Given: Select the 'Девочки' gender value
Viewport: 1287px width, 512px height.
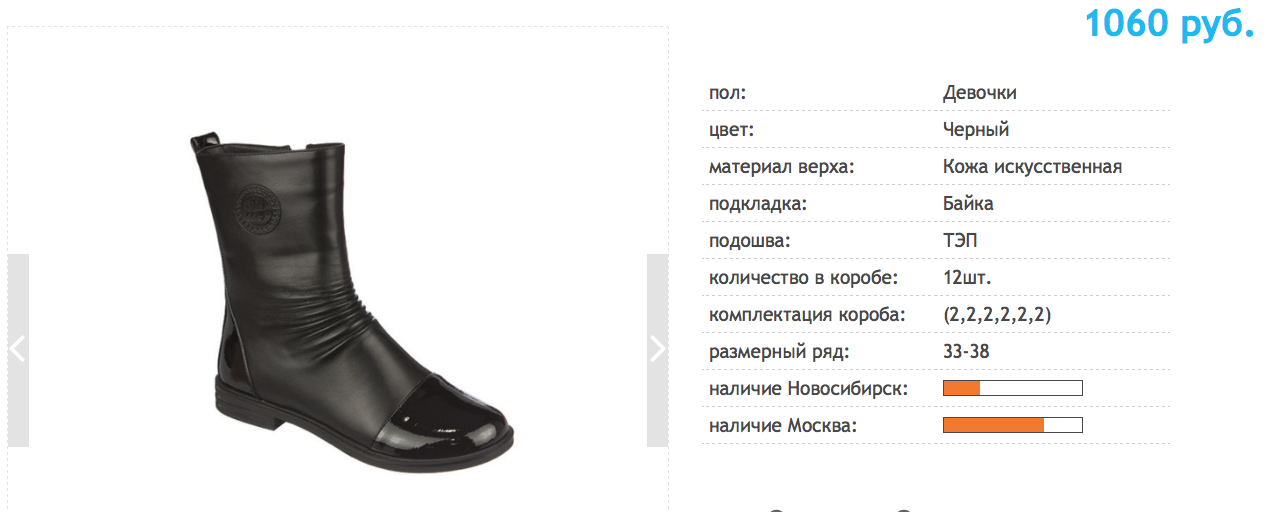Looking at the screenshot, I should pyautogui.click(x=980, y=93).
